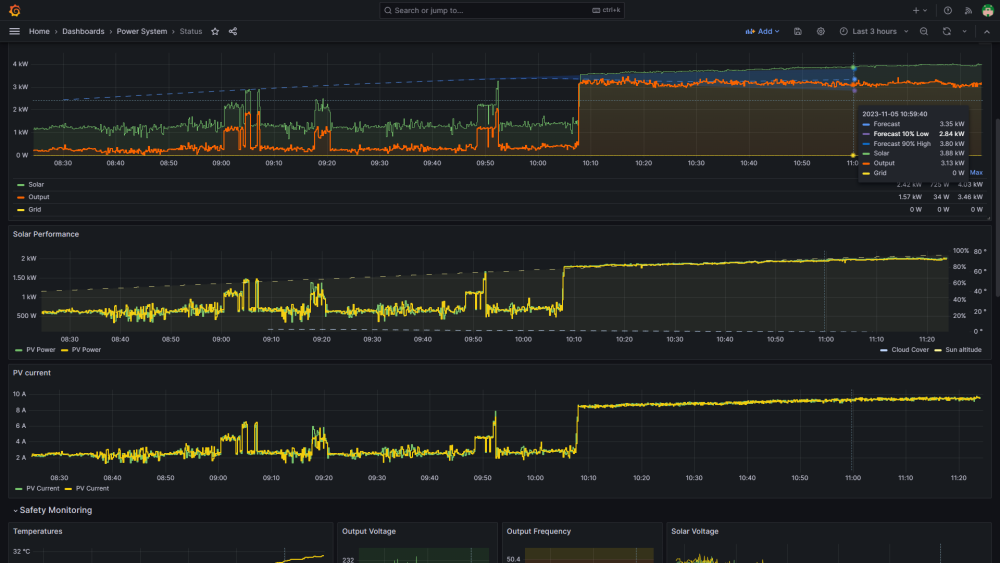Screen dimensions: 1000x563
Task: Open the help question mark icon
Action: tap(948, 10)
